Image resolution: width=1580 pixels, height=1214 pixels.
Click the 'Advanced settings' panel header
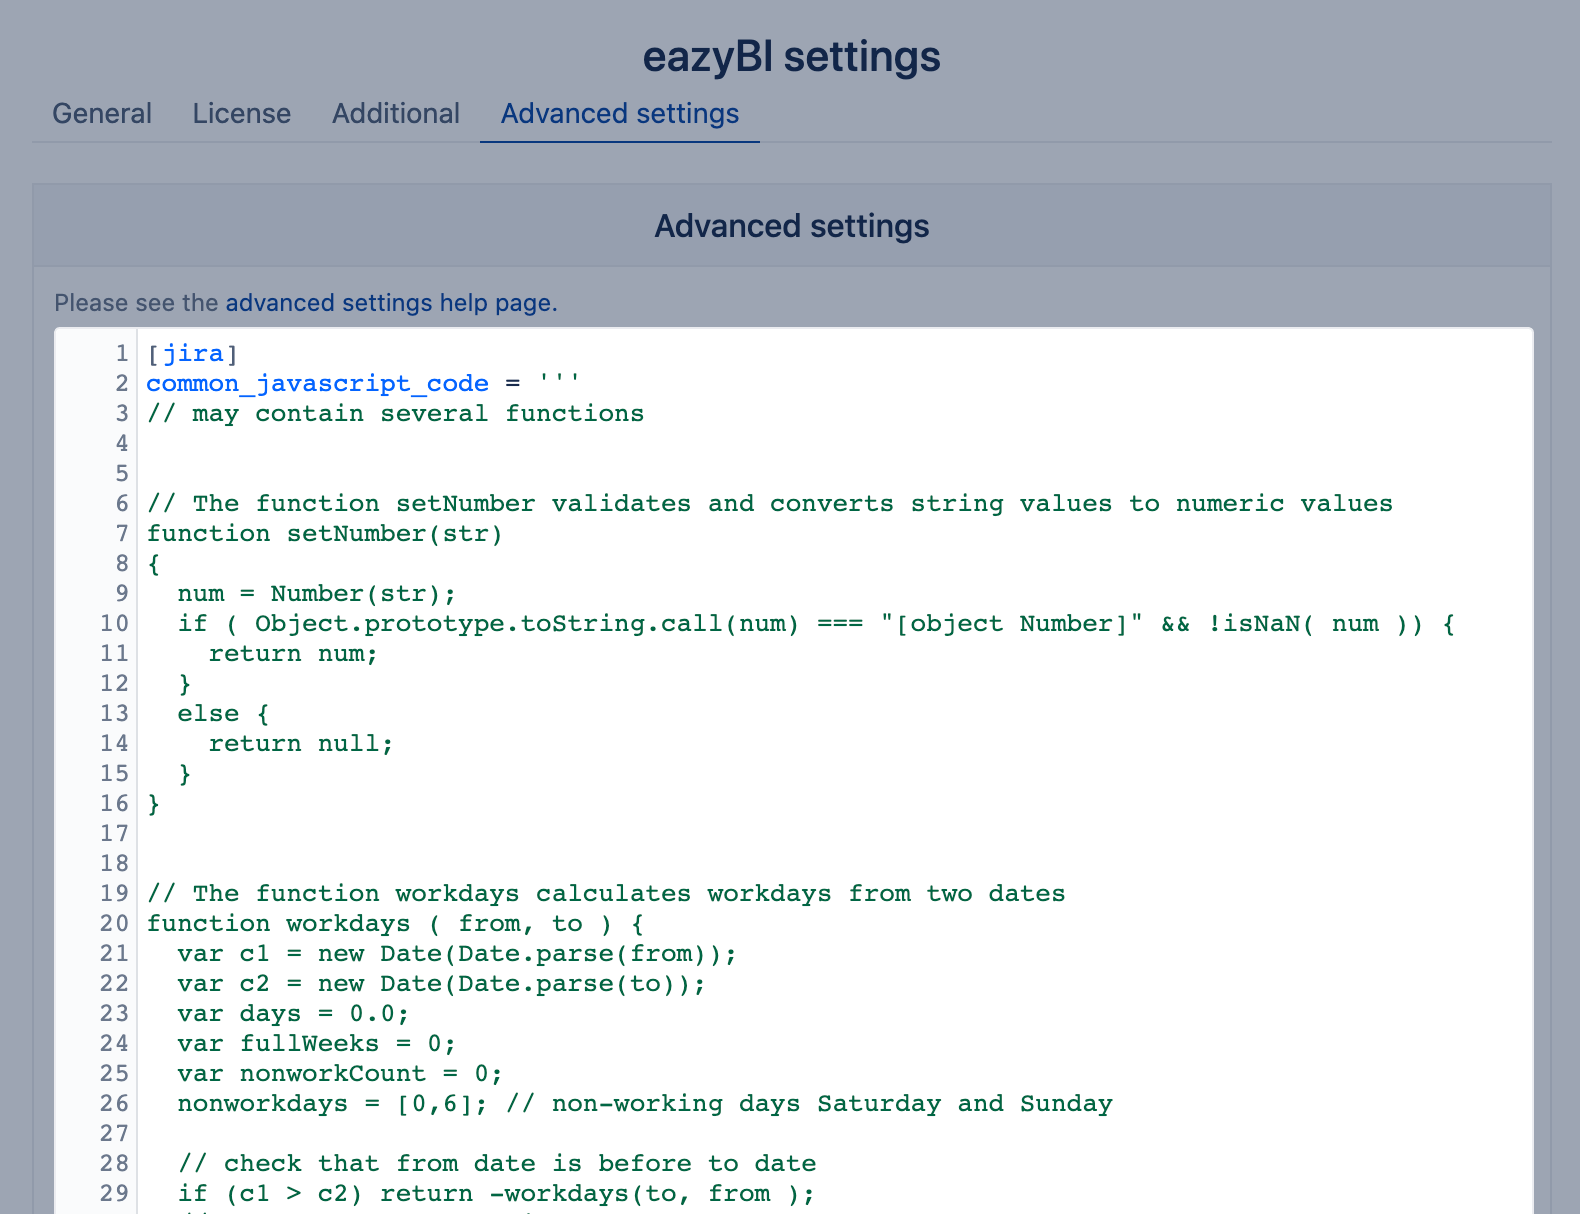pyautogui.click(x=791, y=226)
